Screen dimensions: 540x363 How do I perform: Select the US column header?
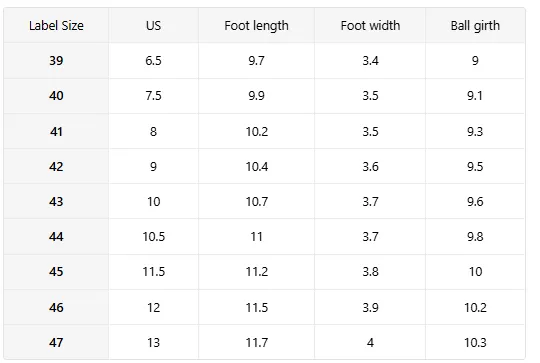click(x=153, y=25)
